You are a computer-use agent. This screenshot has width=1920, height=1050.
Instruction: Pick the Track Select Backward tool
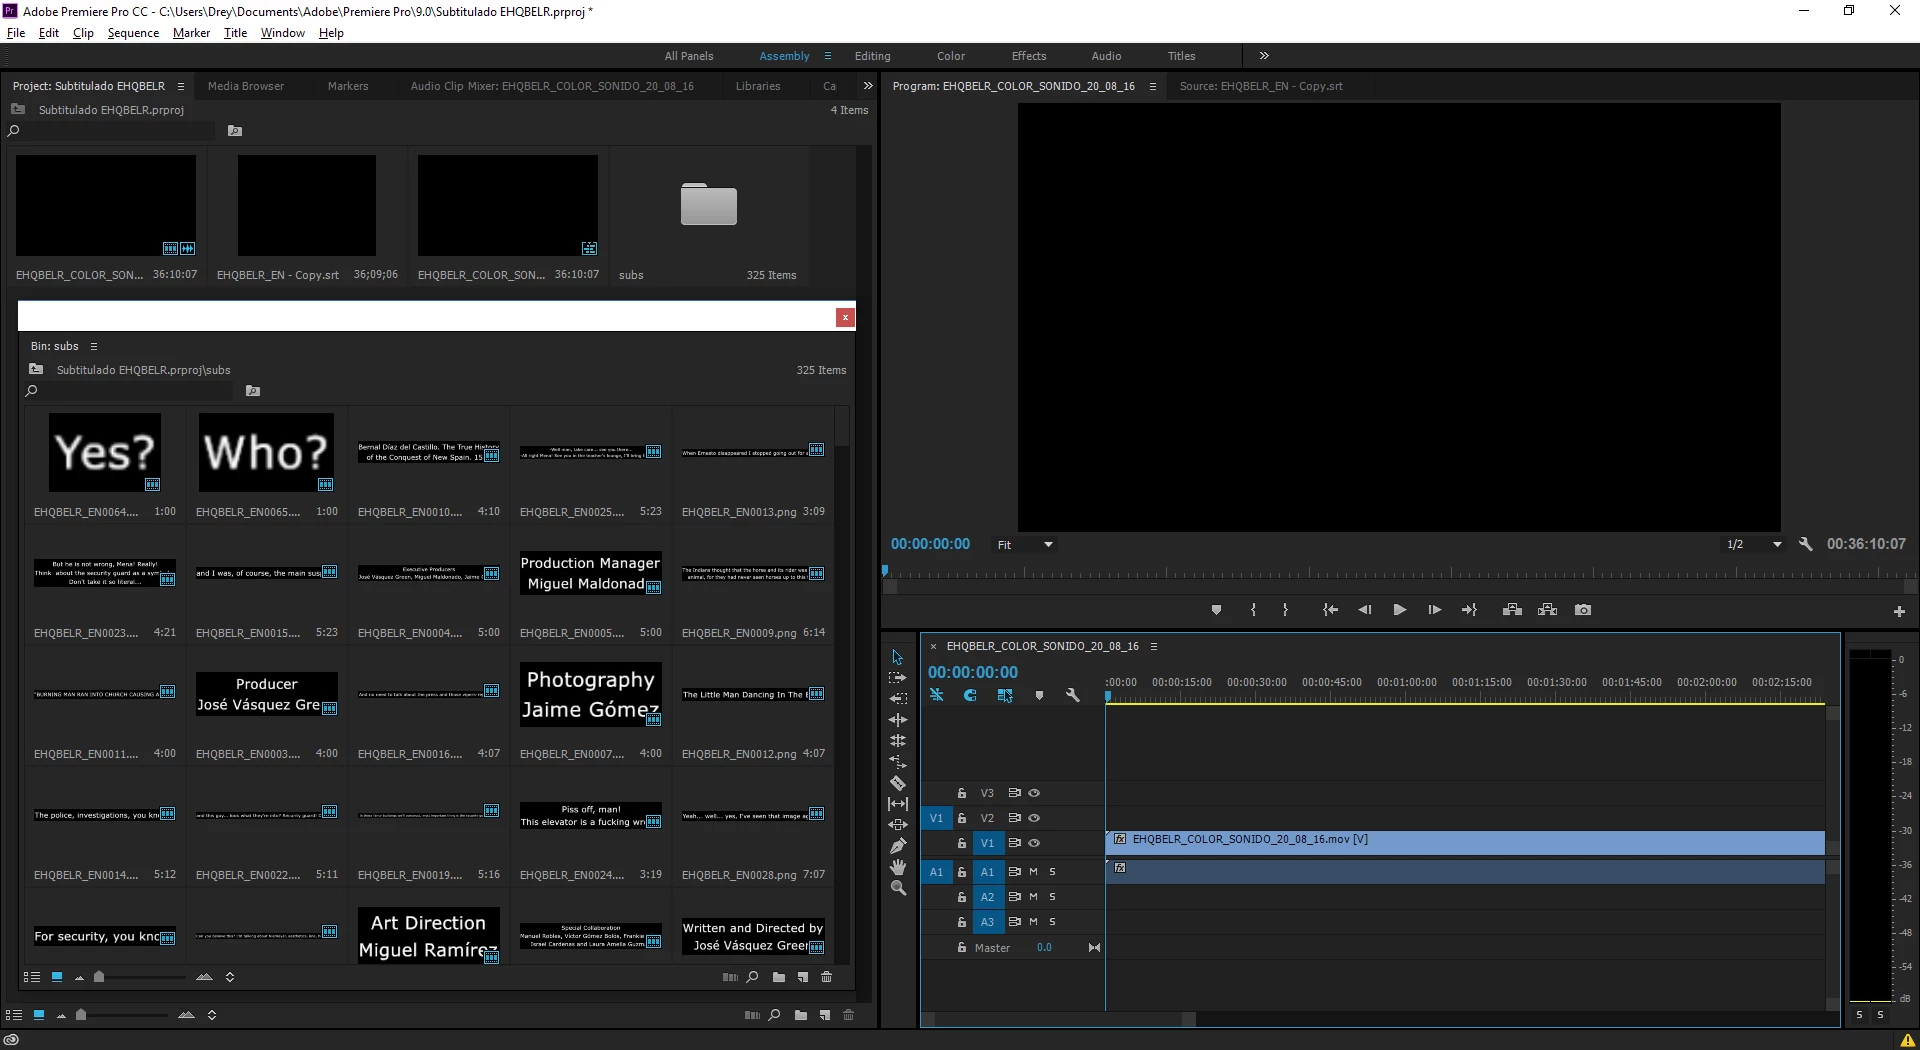pos(898,699)
